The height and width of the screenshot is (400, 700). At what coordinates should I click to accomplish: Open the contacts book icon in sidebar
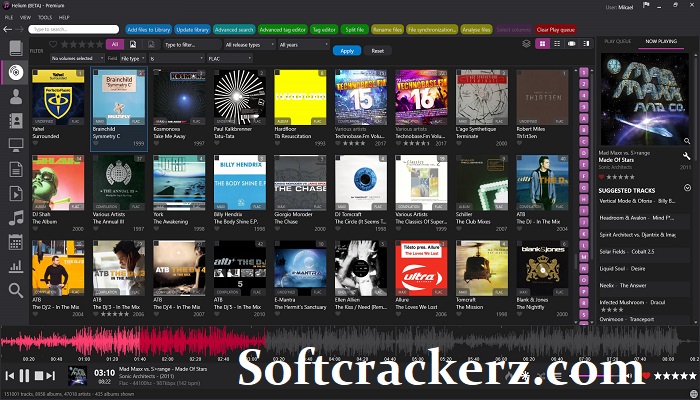click(16, 121)
